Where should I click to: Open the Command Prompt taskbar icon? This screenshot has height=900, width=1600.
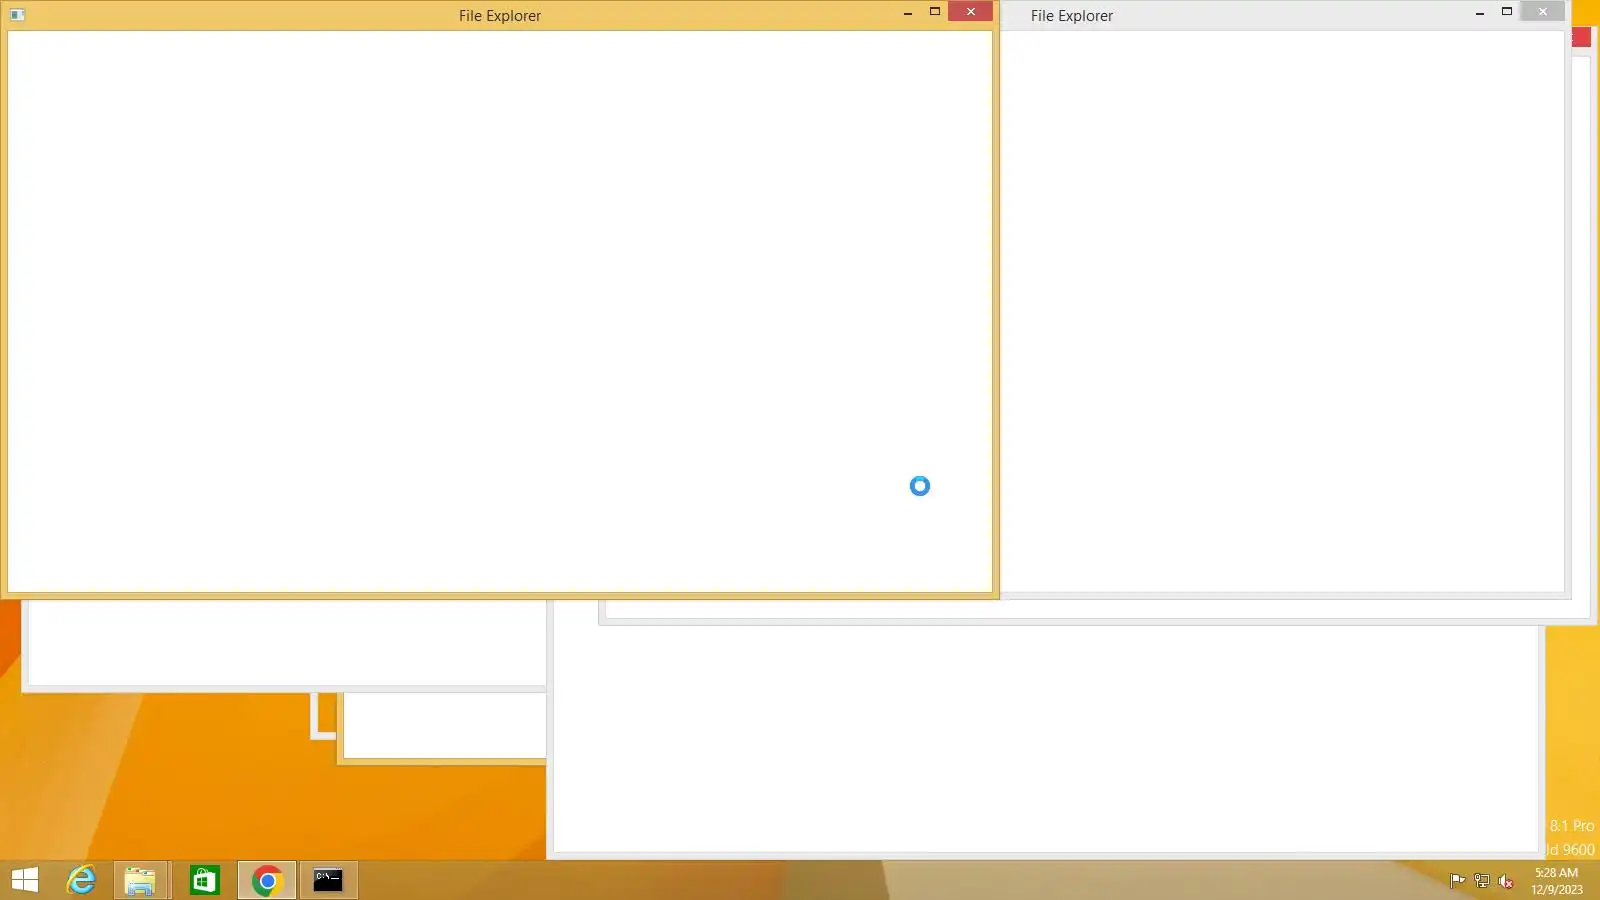pos(328,880)
